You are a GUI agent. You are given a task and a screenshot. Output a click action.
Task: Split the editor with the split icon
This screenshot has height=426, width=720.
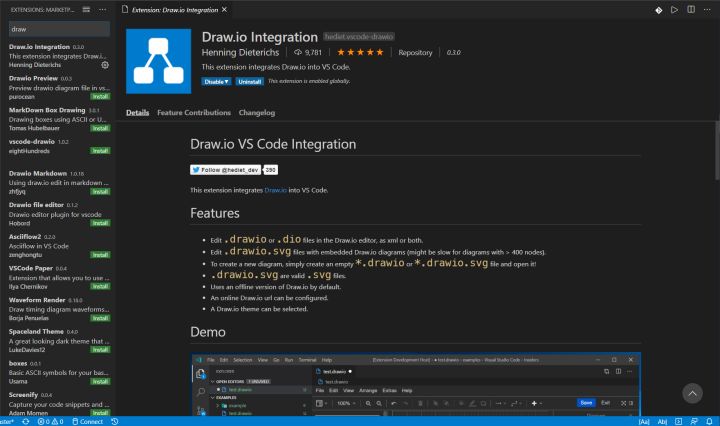[x=691, y=10]
